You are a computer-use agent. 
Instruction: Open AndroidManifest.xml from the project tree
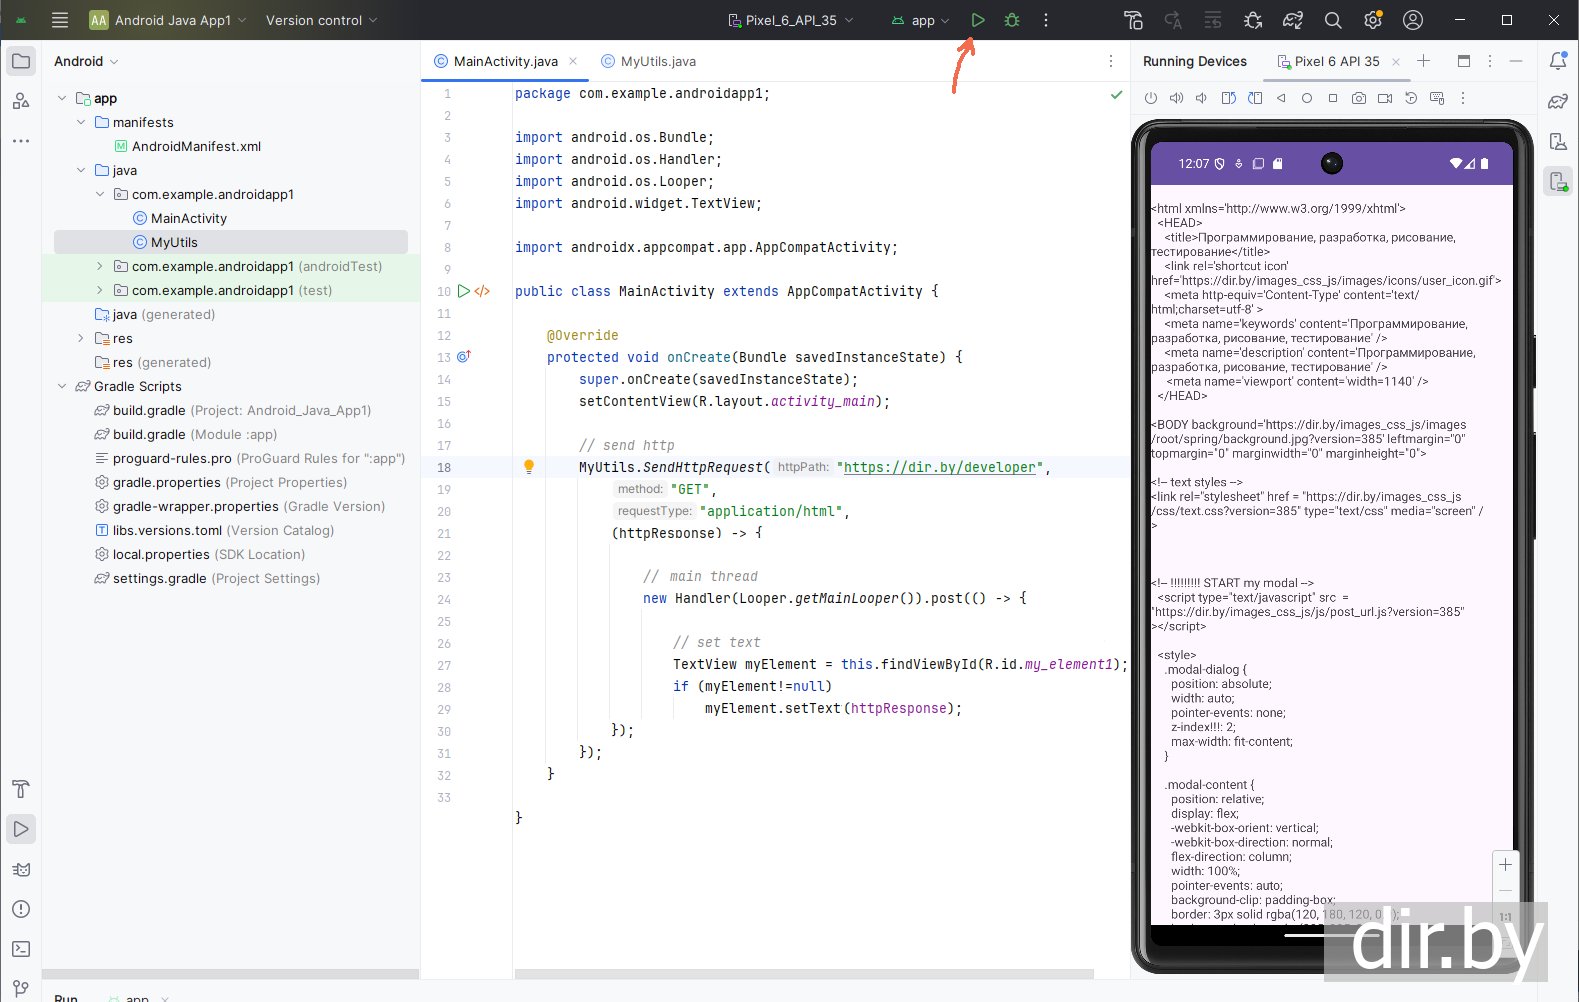pos(196,146)
